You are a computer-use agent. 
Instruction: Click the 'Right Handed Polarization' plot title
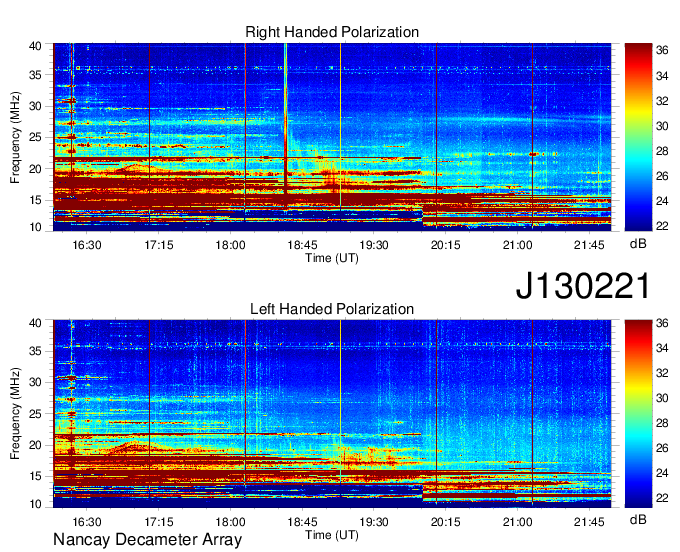pos(332,32)
